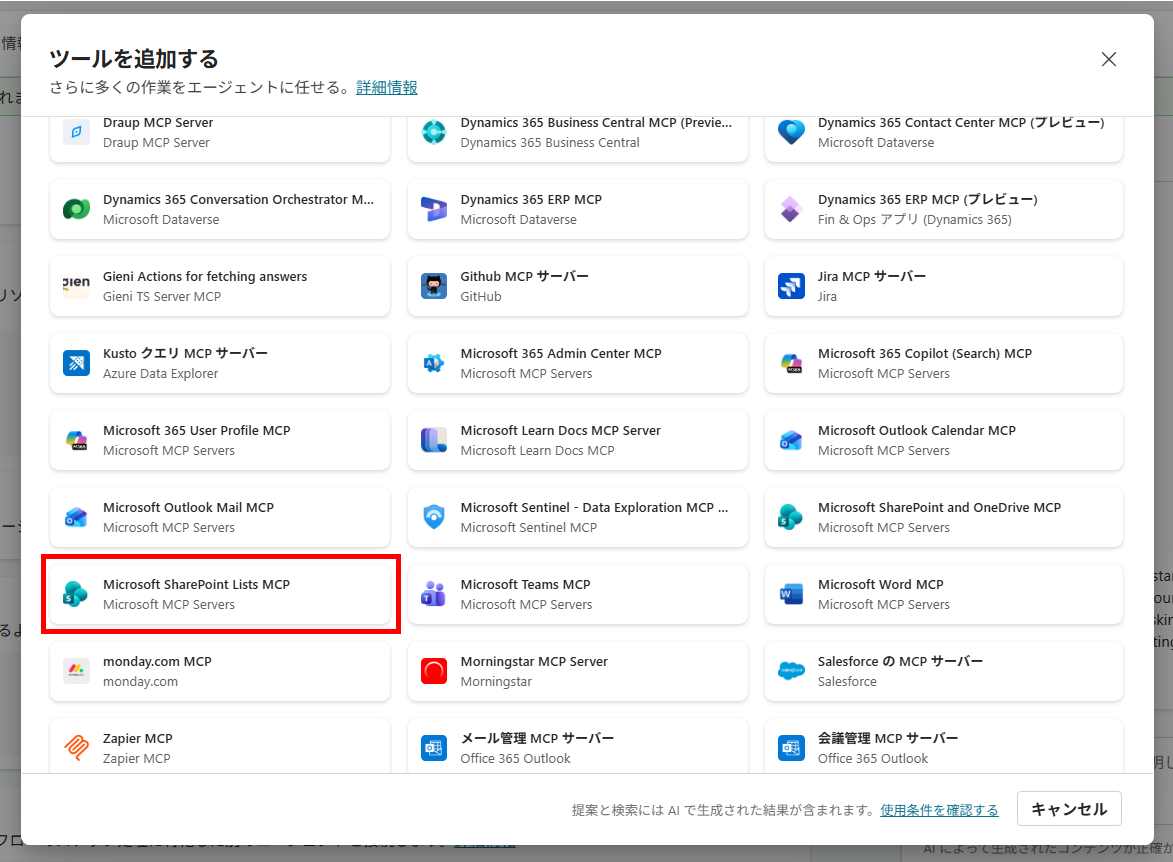Click the Microsoft Outlook Calendar MCP icon
The image size is (1173, 862).
tap(791, 441)
